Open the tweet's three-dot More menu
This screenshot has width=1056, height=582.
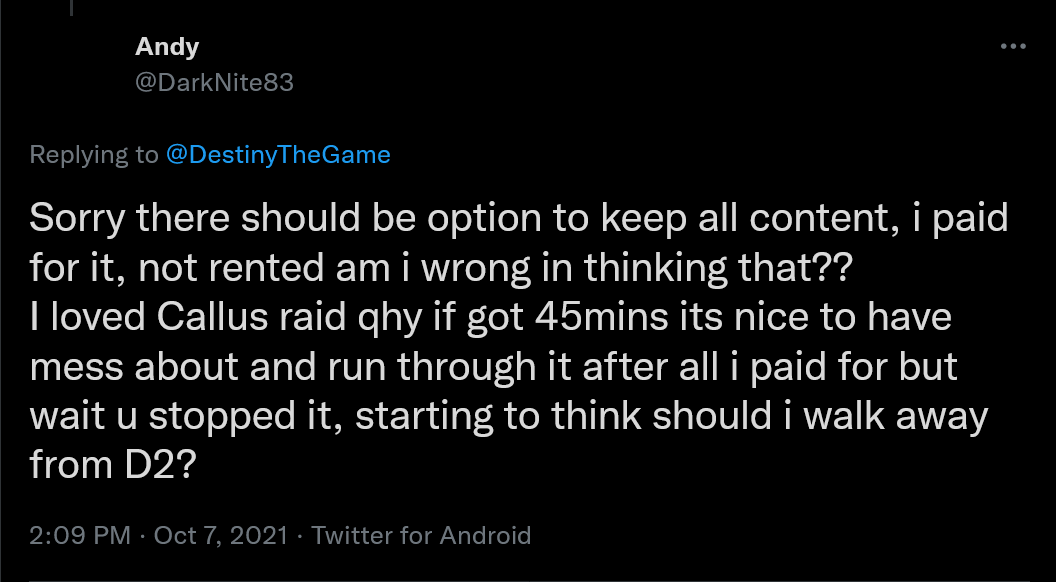tap(1013, 46)
